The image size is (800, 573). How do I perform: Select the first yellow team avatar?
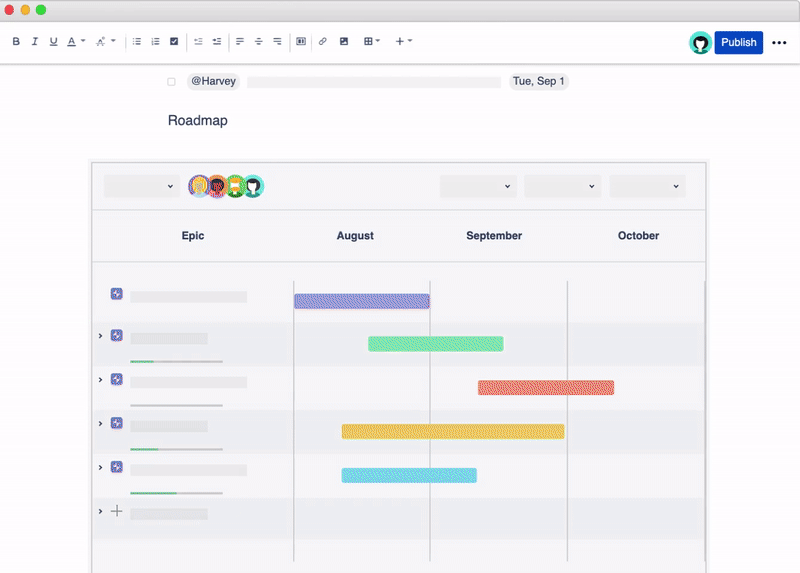pyautogui.click(x=198, y=186)
